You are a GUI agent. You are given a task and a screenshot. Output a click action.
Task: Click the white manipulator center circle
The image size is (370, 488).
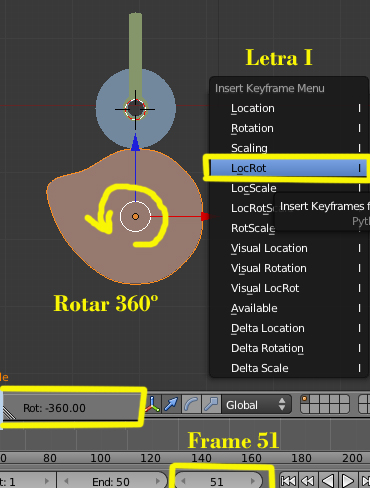[135, 216]
